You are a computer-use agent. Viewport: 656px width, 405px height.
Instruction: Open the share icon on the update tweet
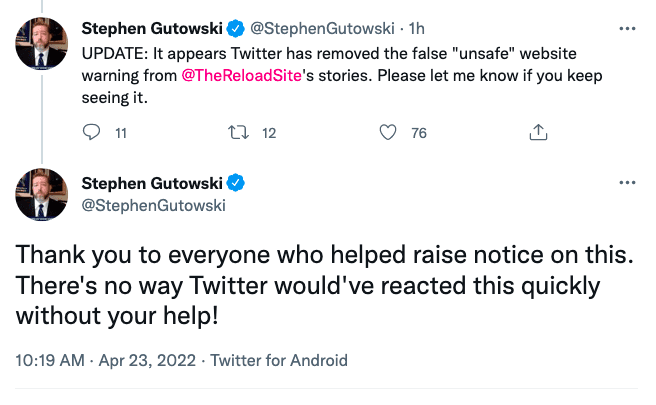pos(538,132)
